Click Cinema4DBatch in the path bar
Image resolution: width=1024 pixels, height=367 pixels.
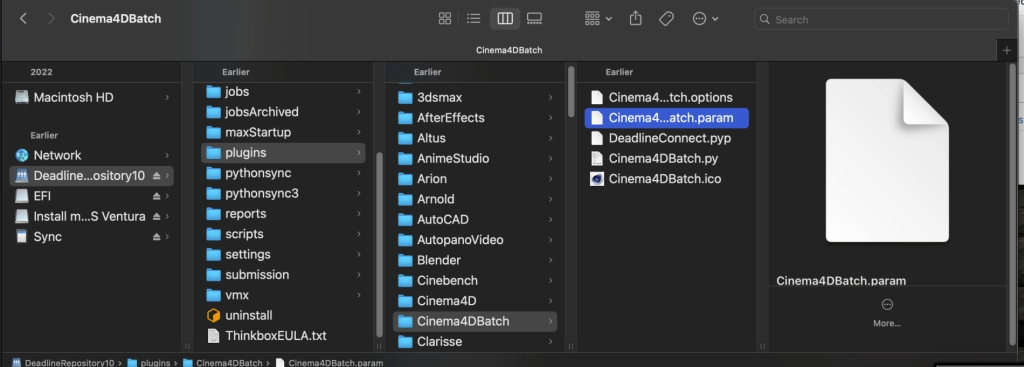coord(223,362)
